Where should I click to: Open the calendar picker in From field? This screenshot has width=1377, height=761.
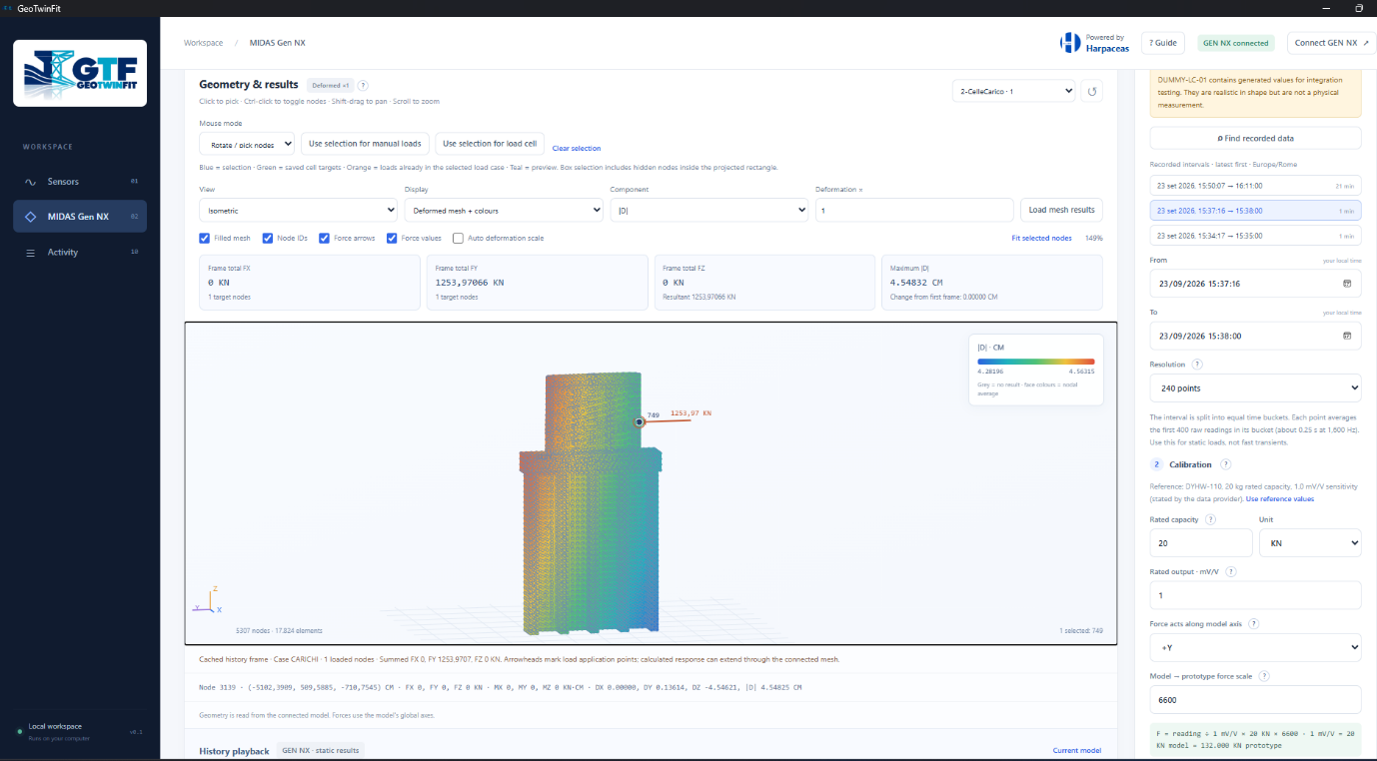click(x=1346, y=283)
